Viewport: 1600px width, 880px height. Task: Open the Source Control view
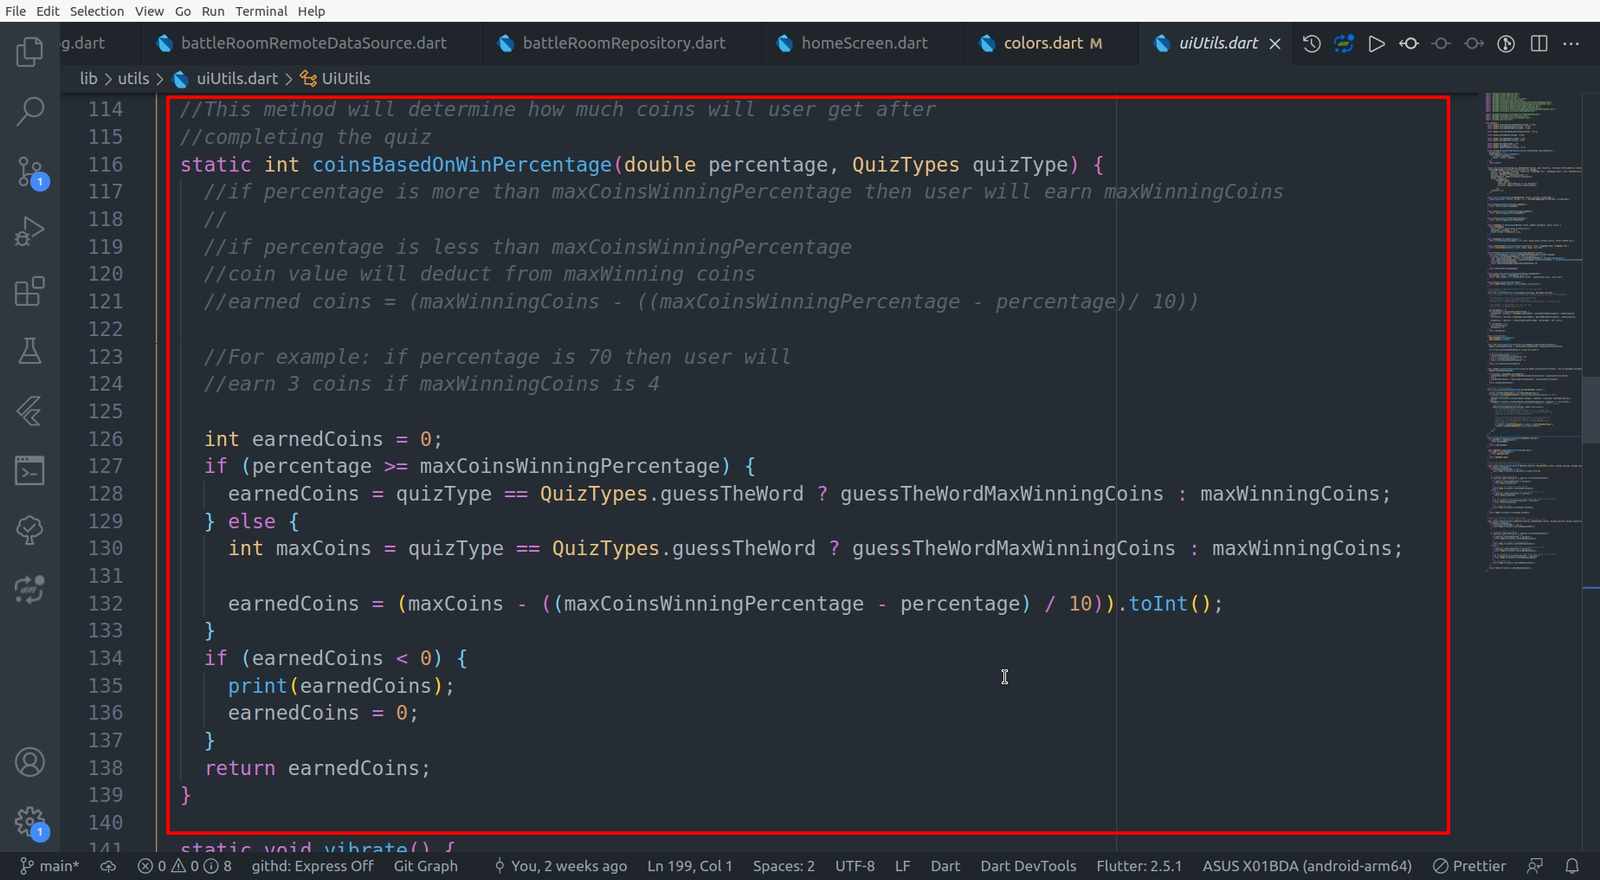point(30,172)
